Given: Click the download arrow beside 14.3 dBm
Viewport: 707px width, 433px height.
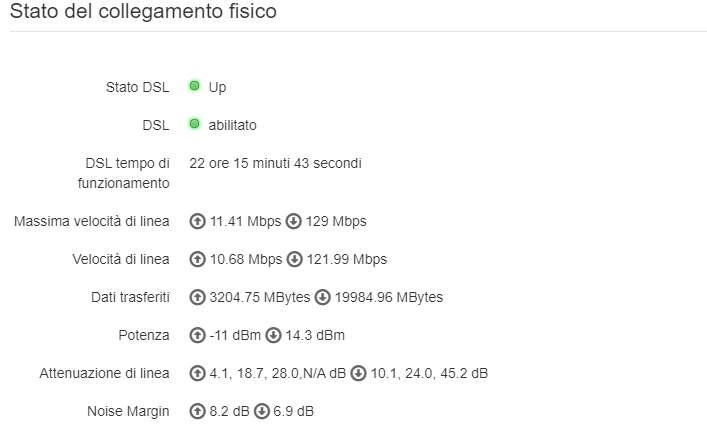Looking at the screenshot, I should pyautogui.click(x=273, y=335).
